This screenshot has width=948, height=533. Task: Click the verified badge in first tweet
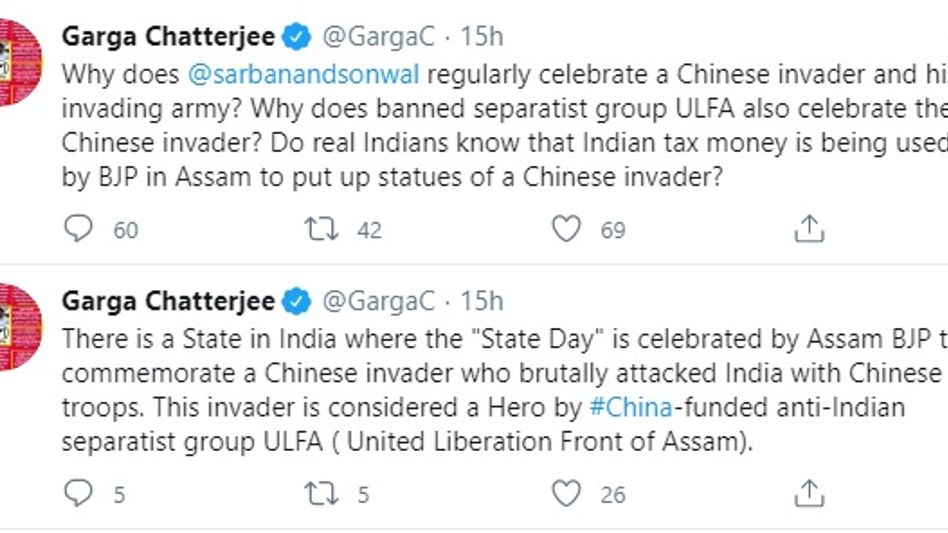click(296, 38)
